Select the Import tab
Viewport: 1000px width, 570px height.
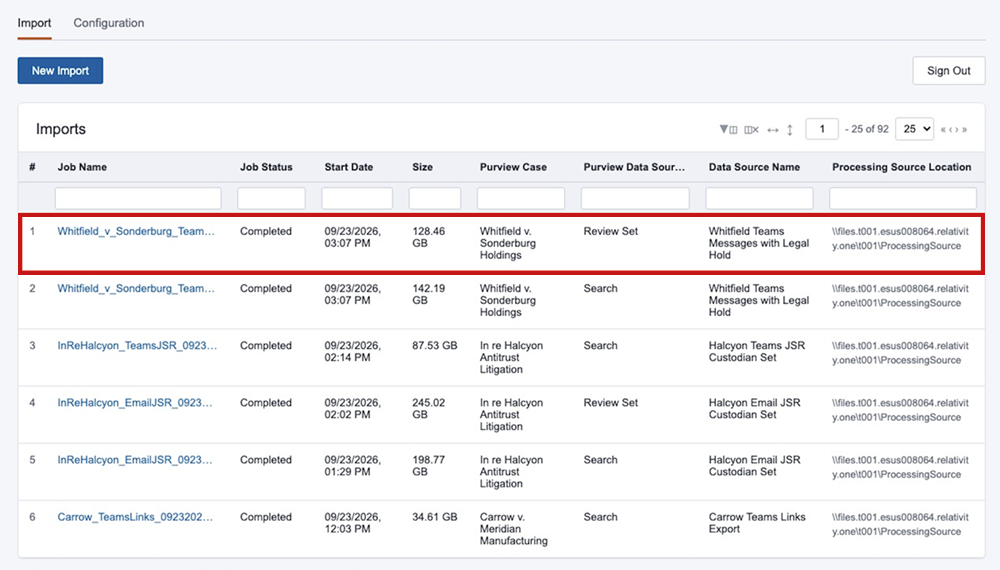click(x=34, y=23)
